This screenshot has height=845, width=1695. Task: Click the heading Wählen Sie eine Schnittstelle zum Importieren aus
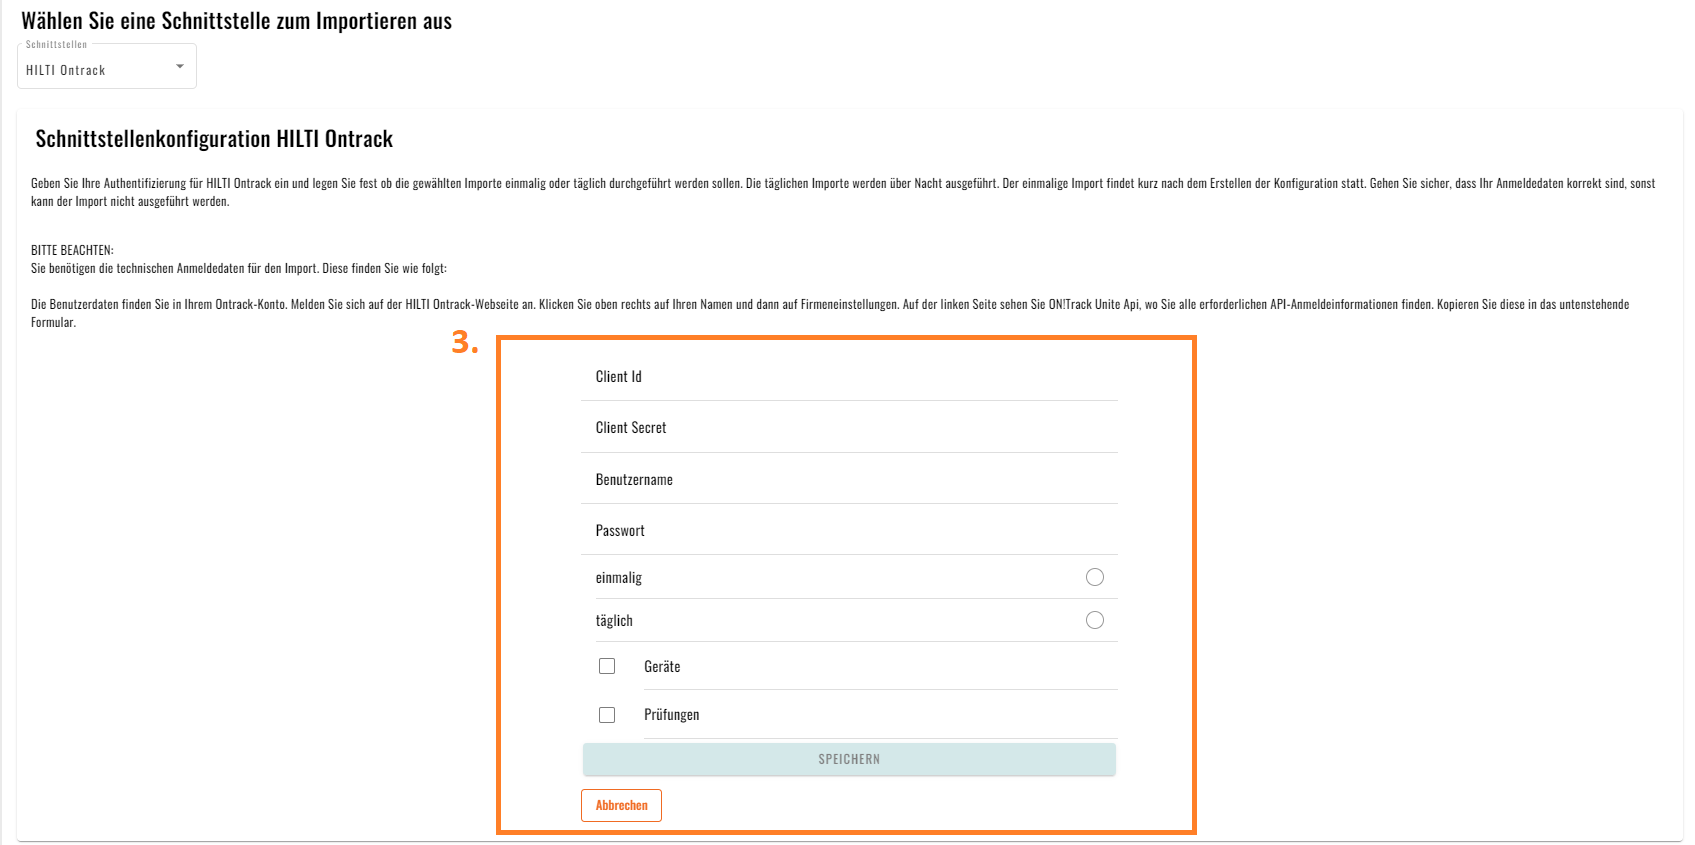pos(236,21)
